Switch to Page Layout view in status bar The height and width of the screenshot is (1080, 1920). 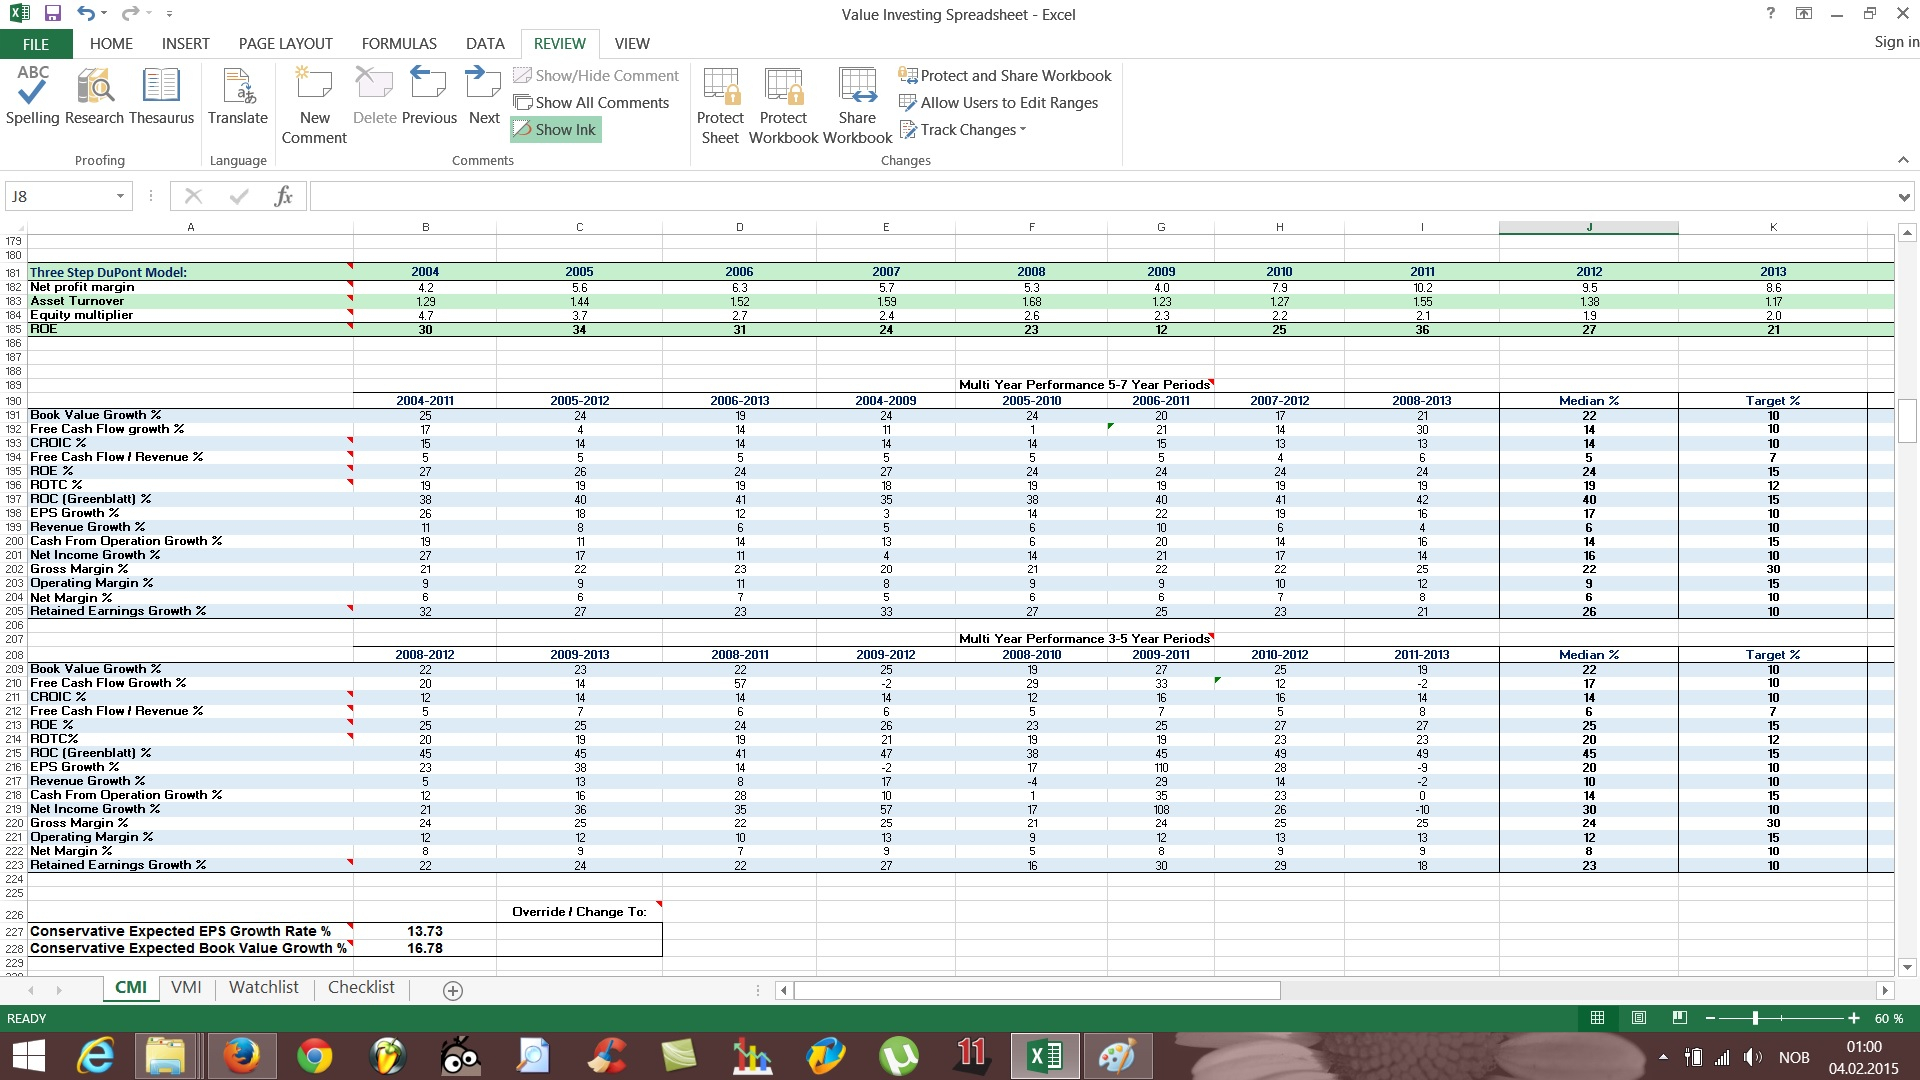(x=1638, y=1018)
